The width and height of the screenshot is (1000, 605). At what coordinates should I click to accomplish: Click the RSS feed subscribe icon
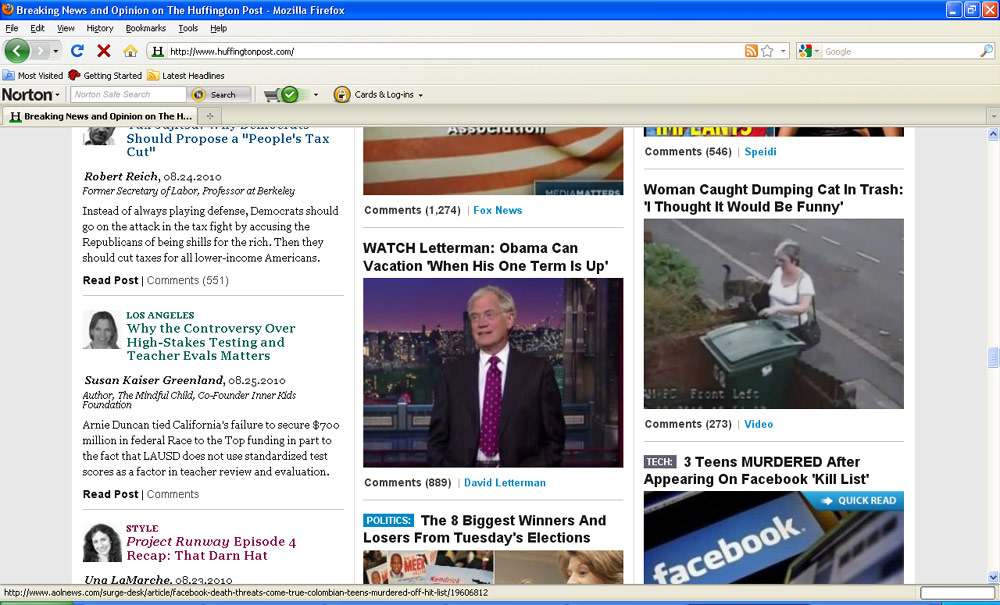coord(751,51)
